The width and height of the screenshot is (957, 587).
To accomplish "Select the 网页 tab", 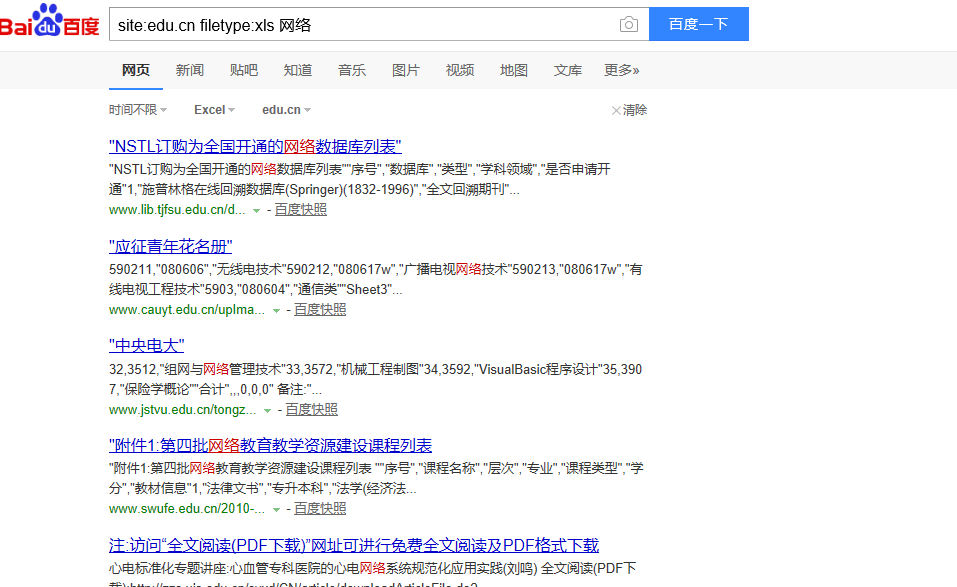I will 135,70.
